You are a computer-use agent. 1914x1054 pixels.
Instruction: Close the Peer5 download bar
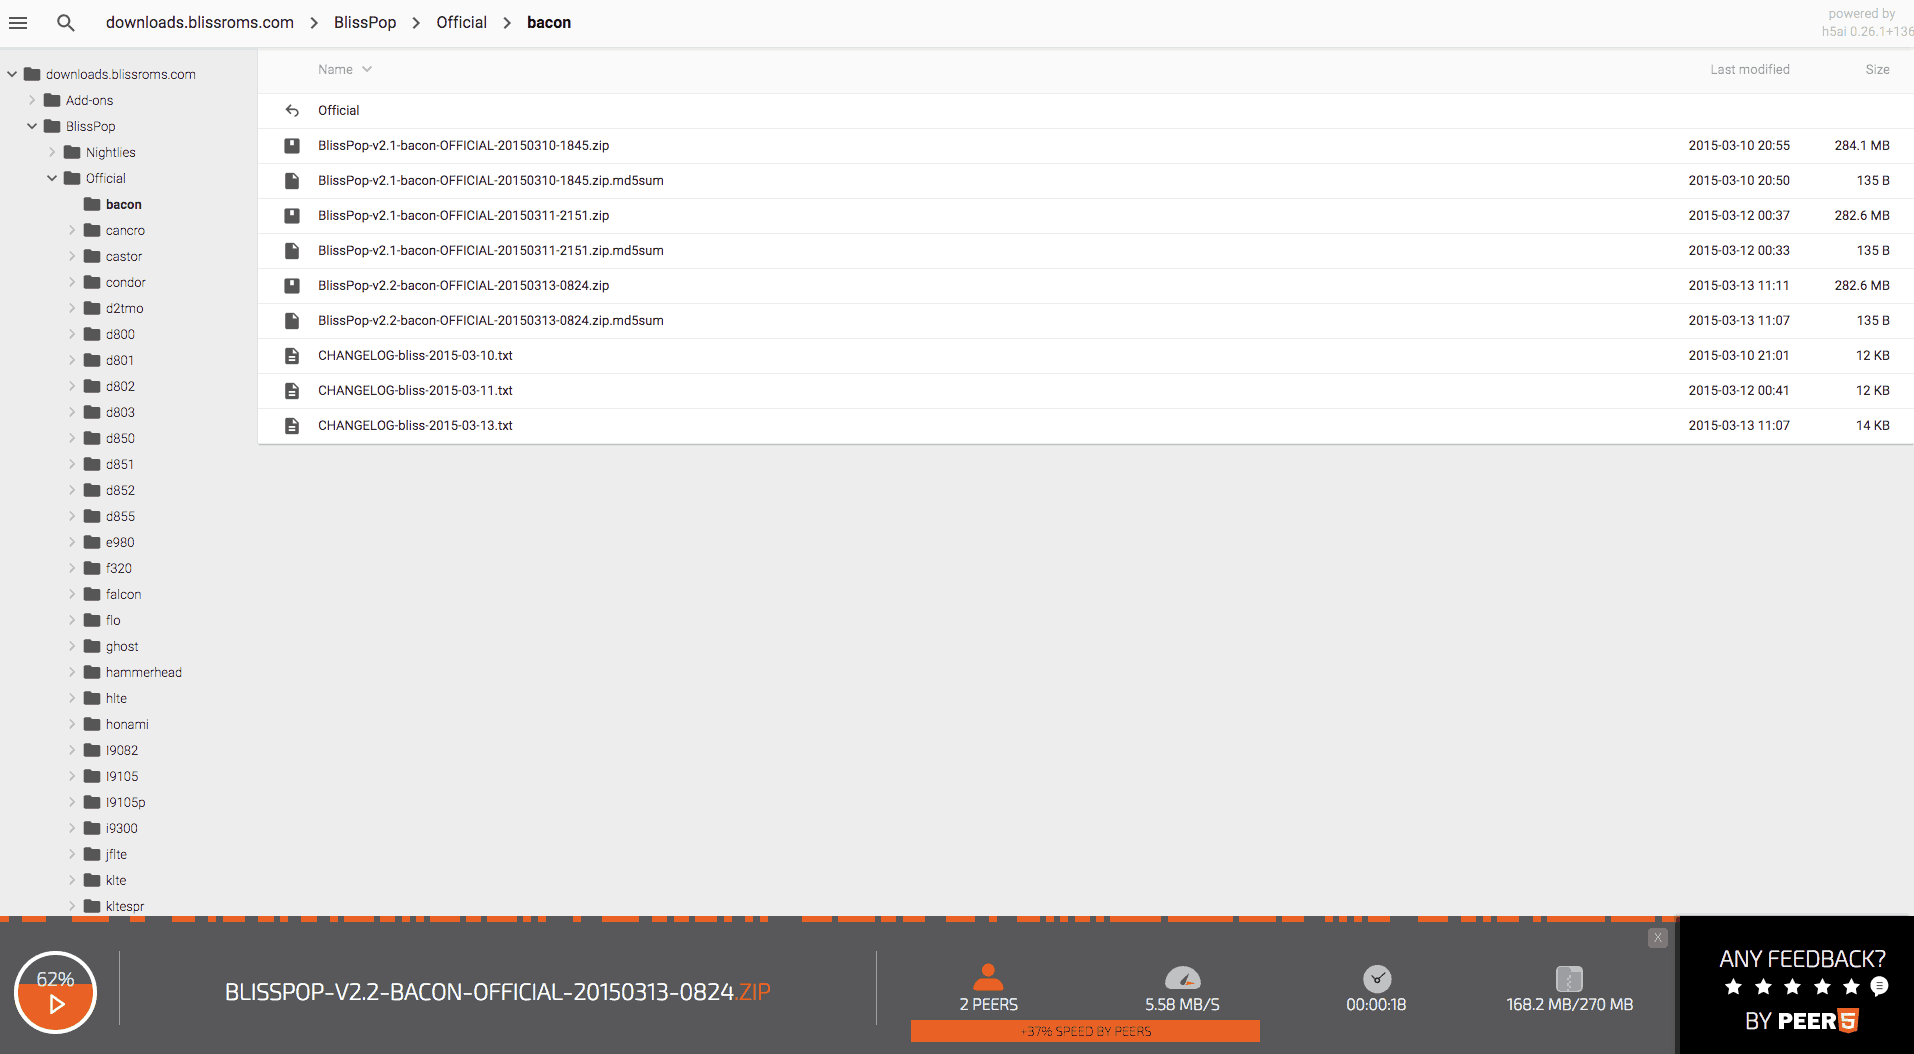1658,938
